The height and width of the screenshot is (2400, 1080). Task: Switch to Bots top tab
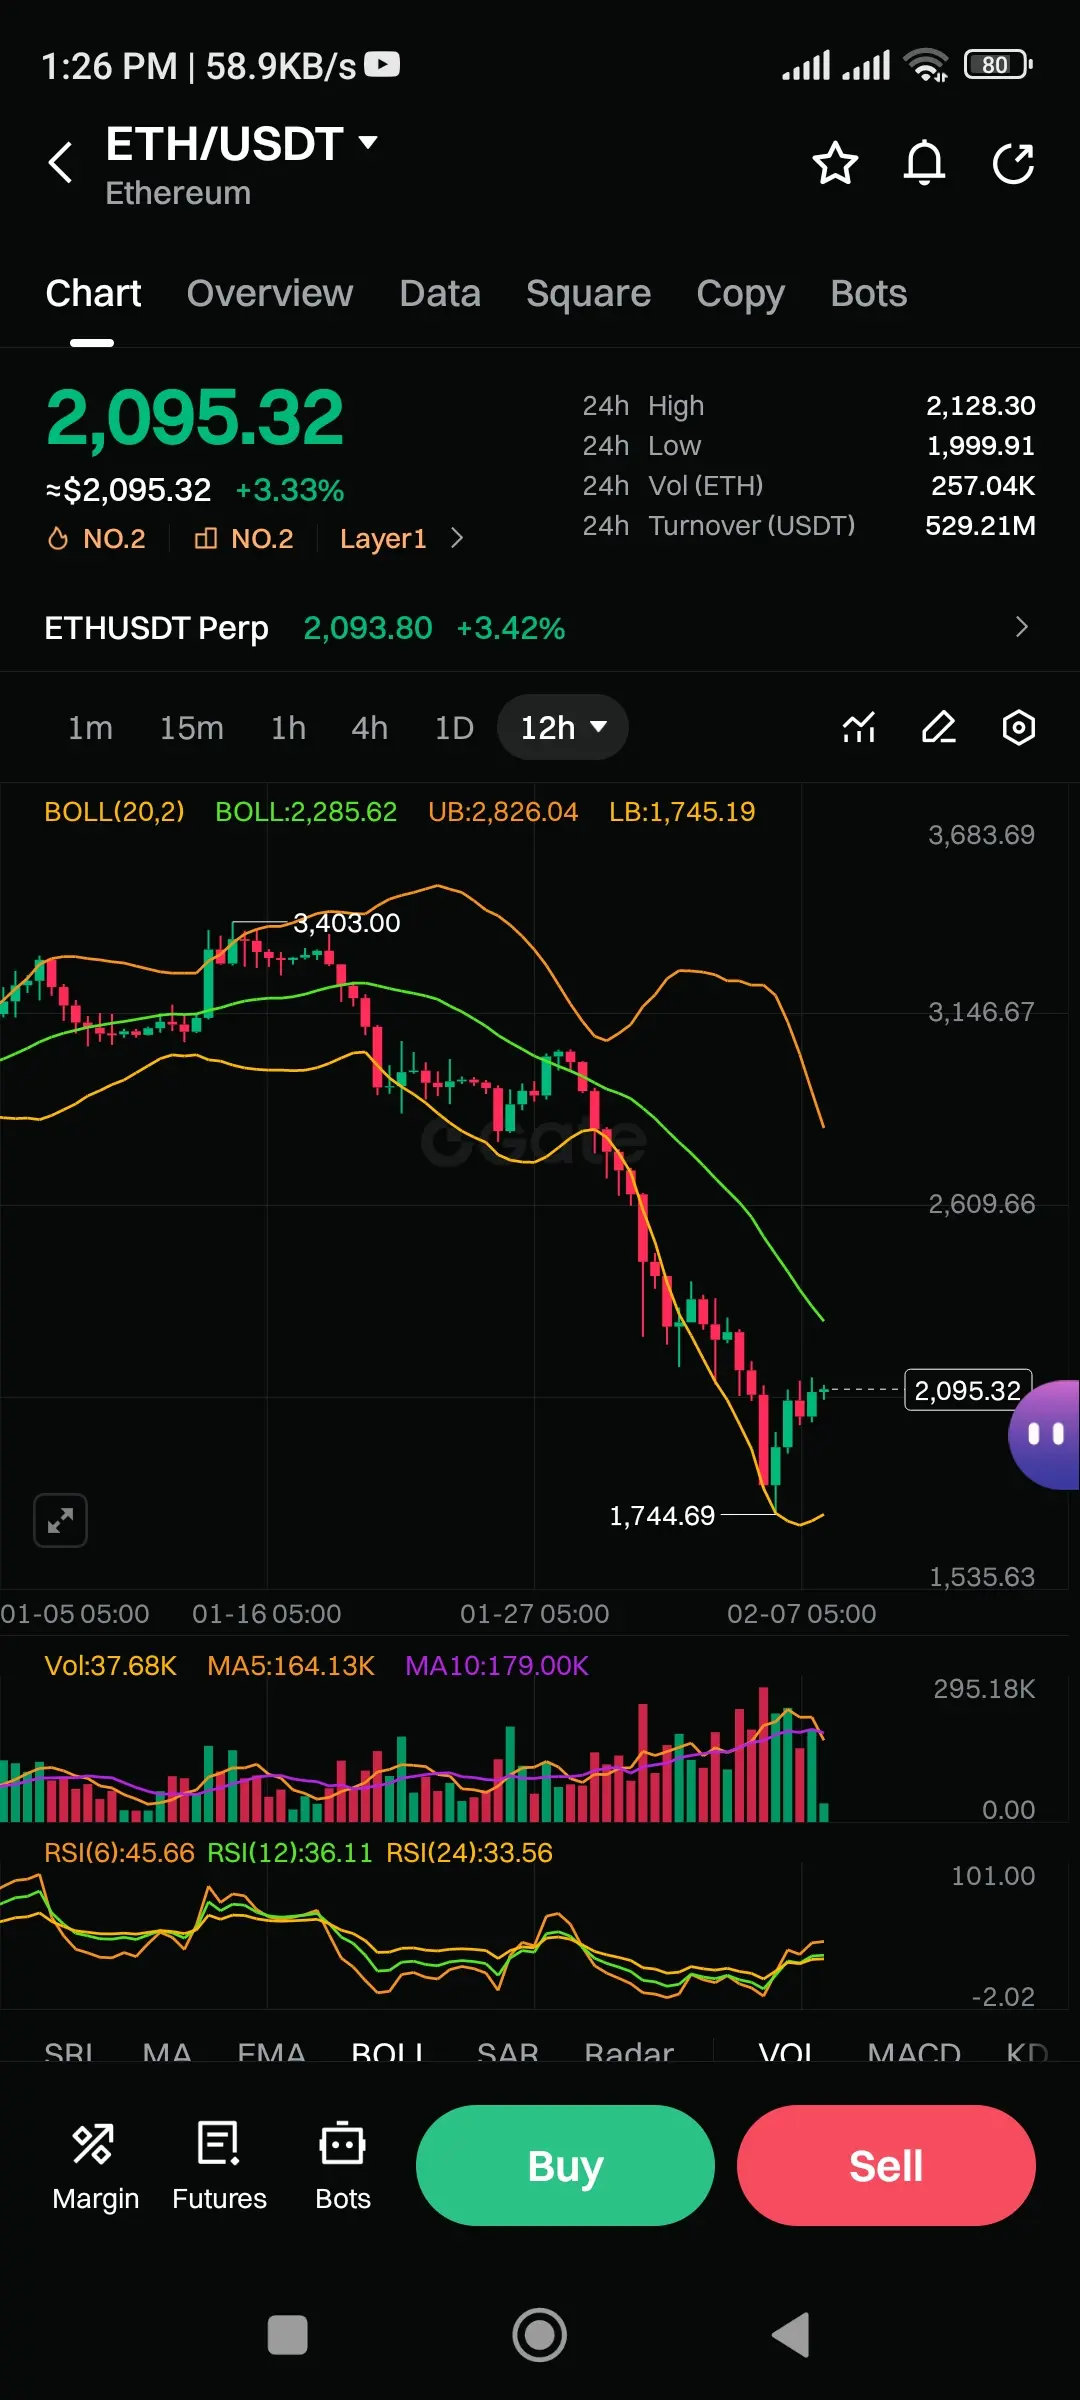tap(868, 293)
